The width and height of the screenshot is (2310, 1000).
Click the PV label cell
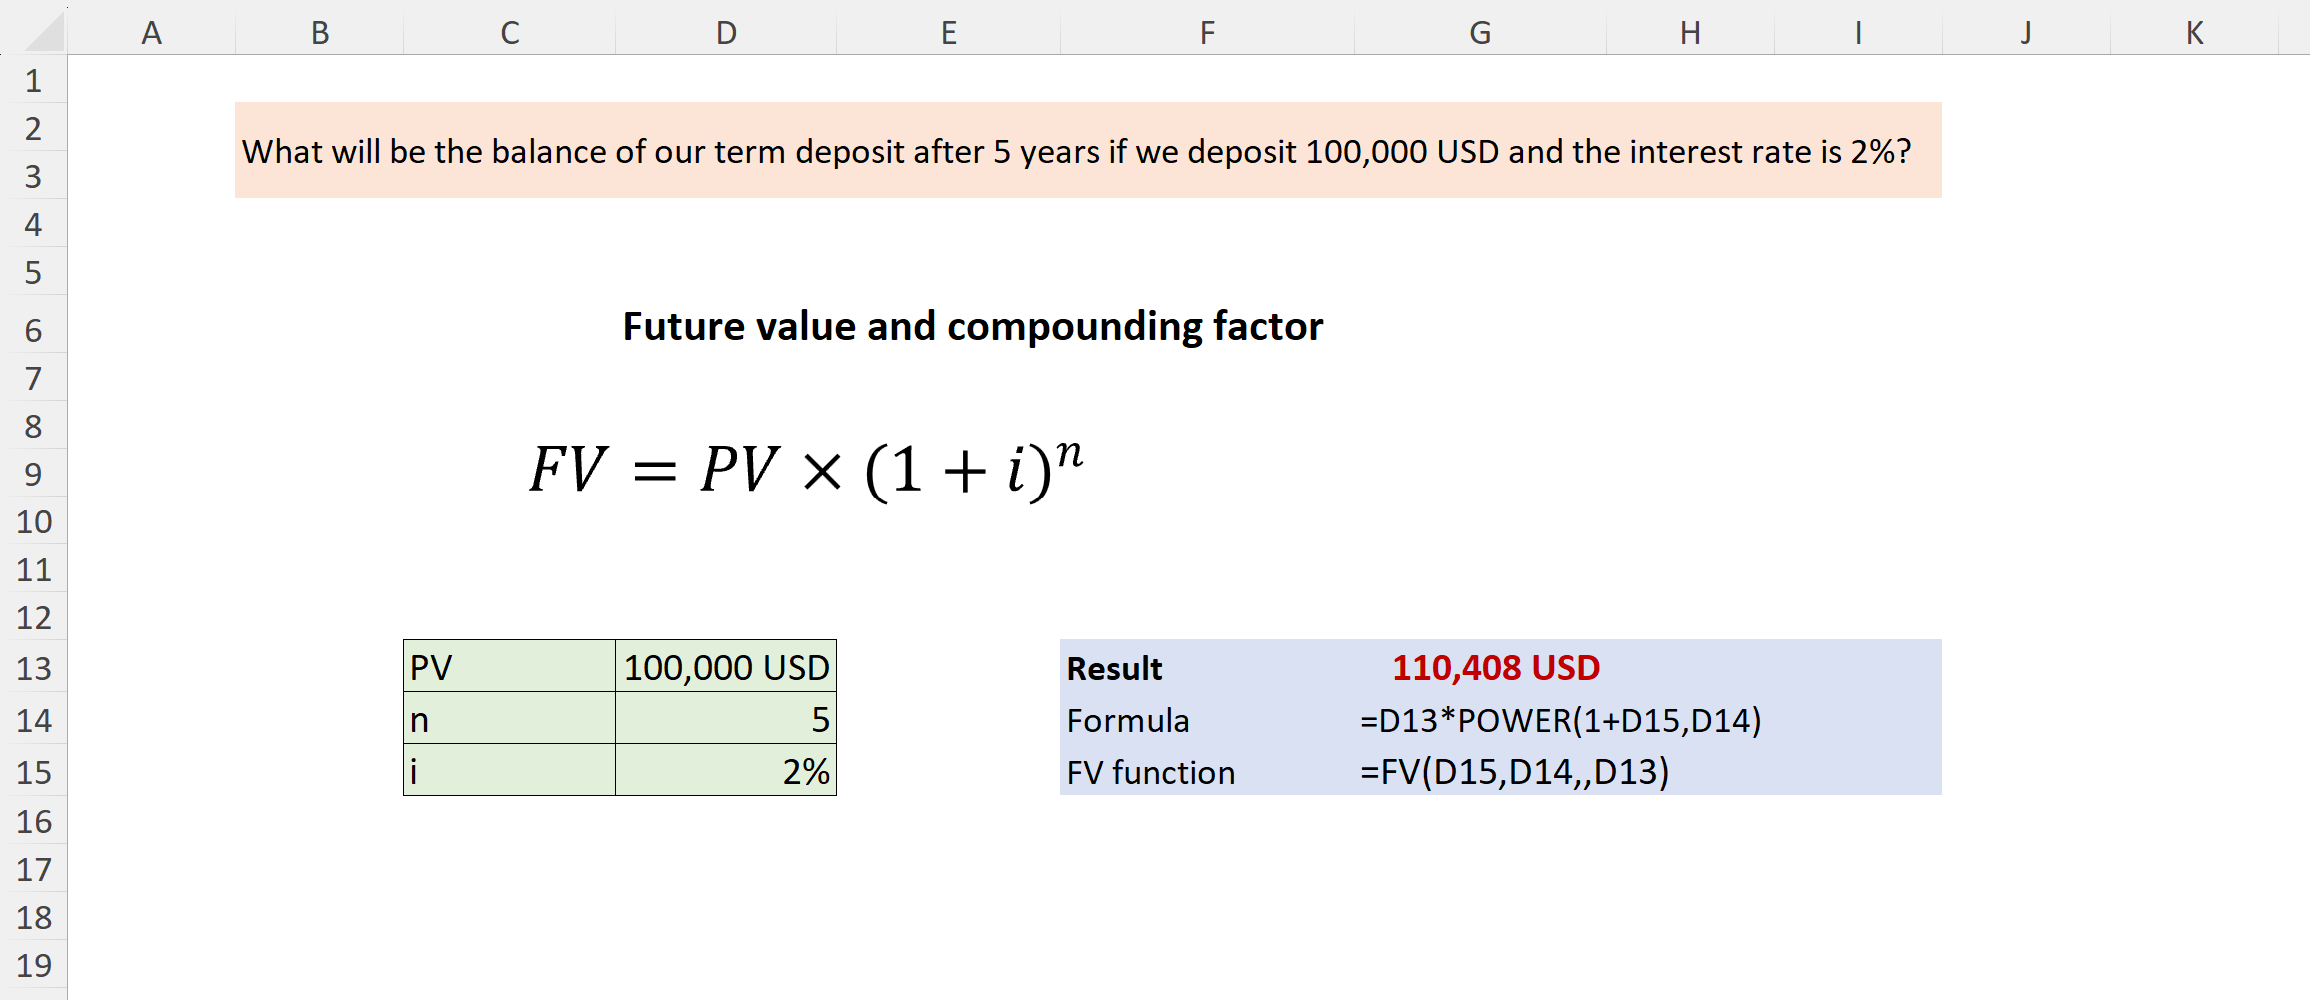509,667
